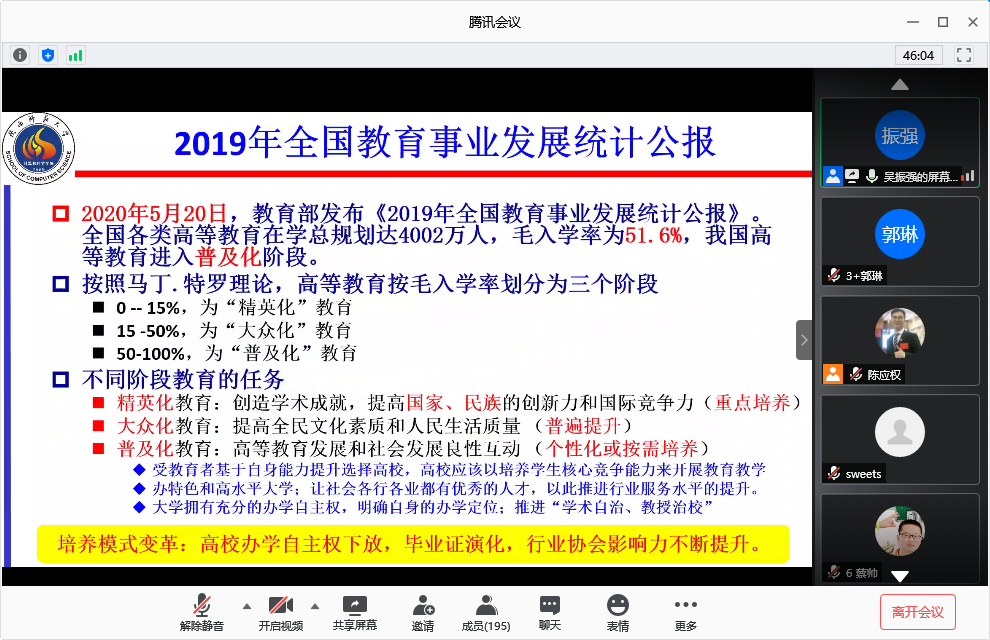990x640 pixels.
Task: Open the 邀请 invite icon
Action: pyautogui.click(x=422, y=612)
